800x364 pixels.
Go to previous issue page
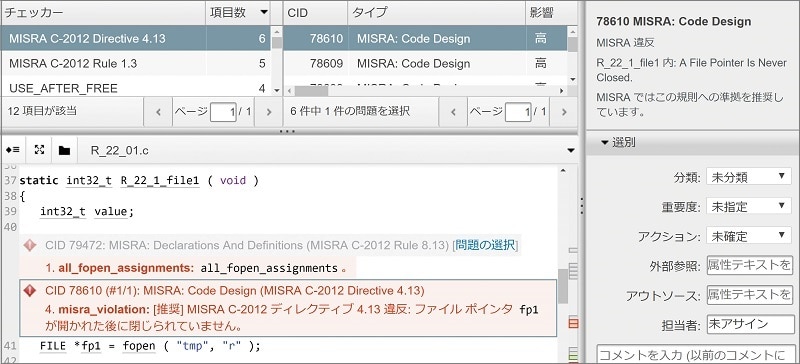click(x=453, y=111)
